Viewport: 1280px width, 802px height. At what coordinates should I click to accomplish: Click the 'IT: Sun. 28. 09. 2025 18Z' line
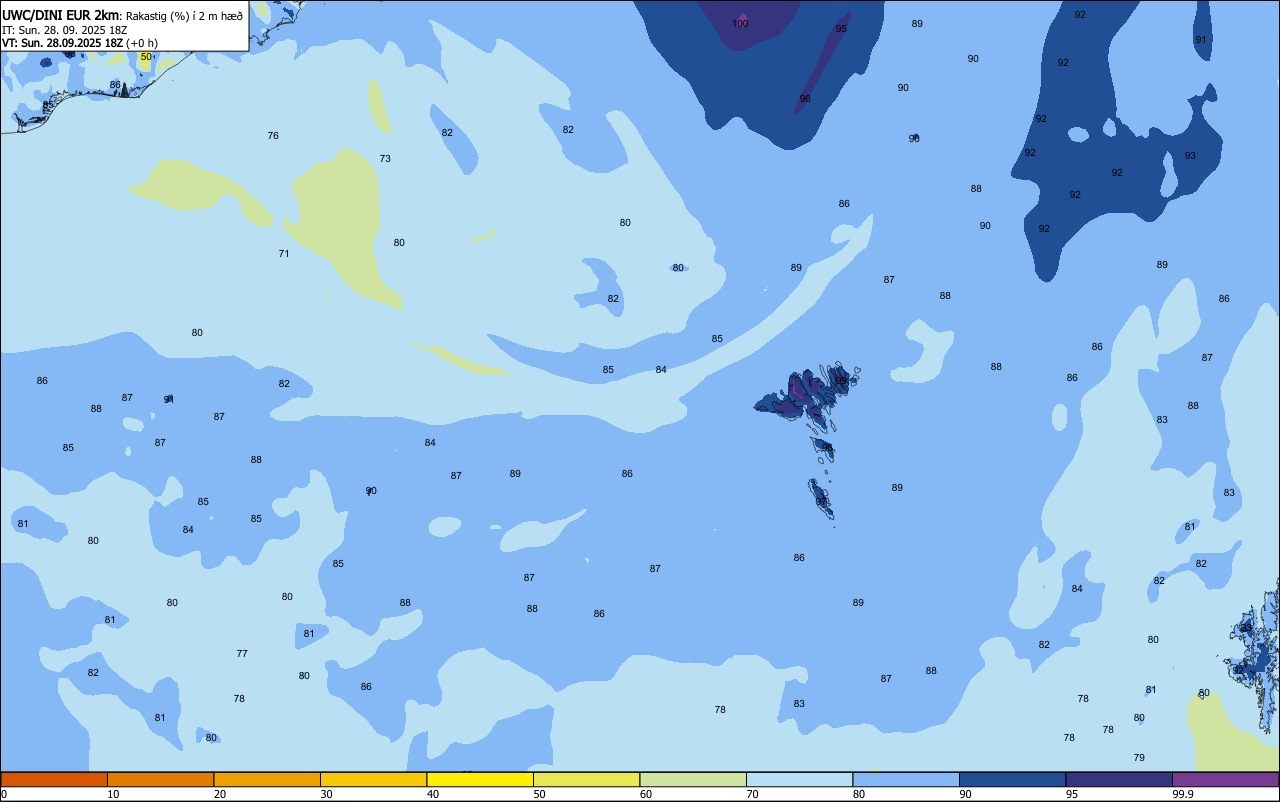point(65,29)
